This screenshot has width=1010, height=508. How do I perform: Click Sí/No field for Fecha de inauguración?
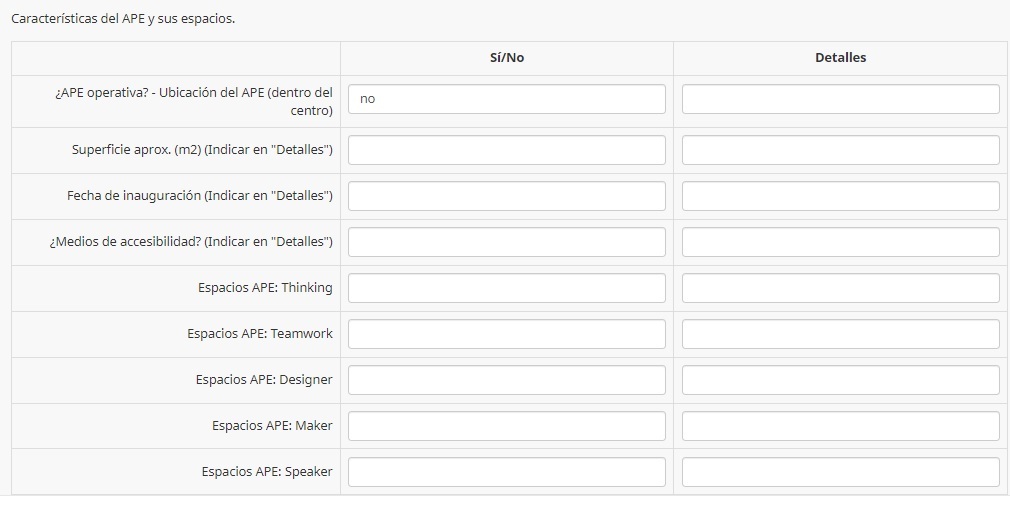(x=506, y=196)
